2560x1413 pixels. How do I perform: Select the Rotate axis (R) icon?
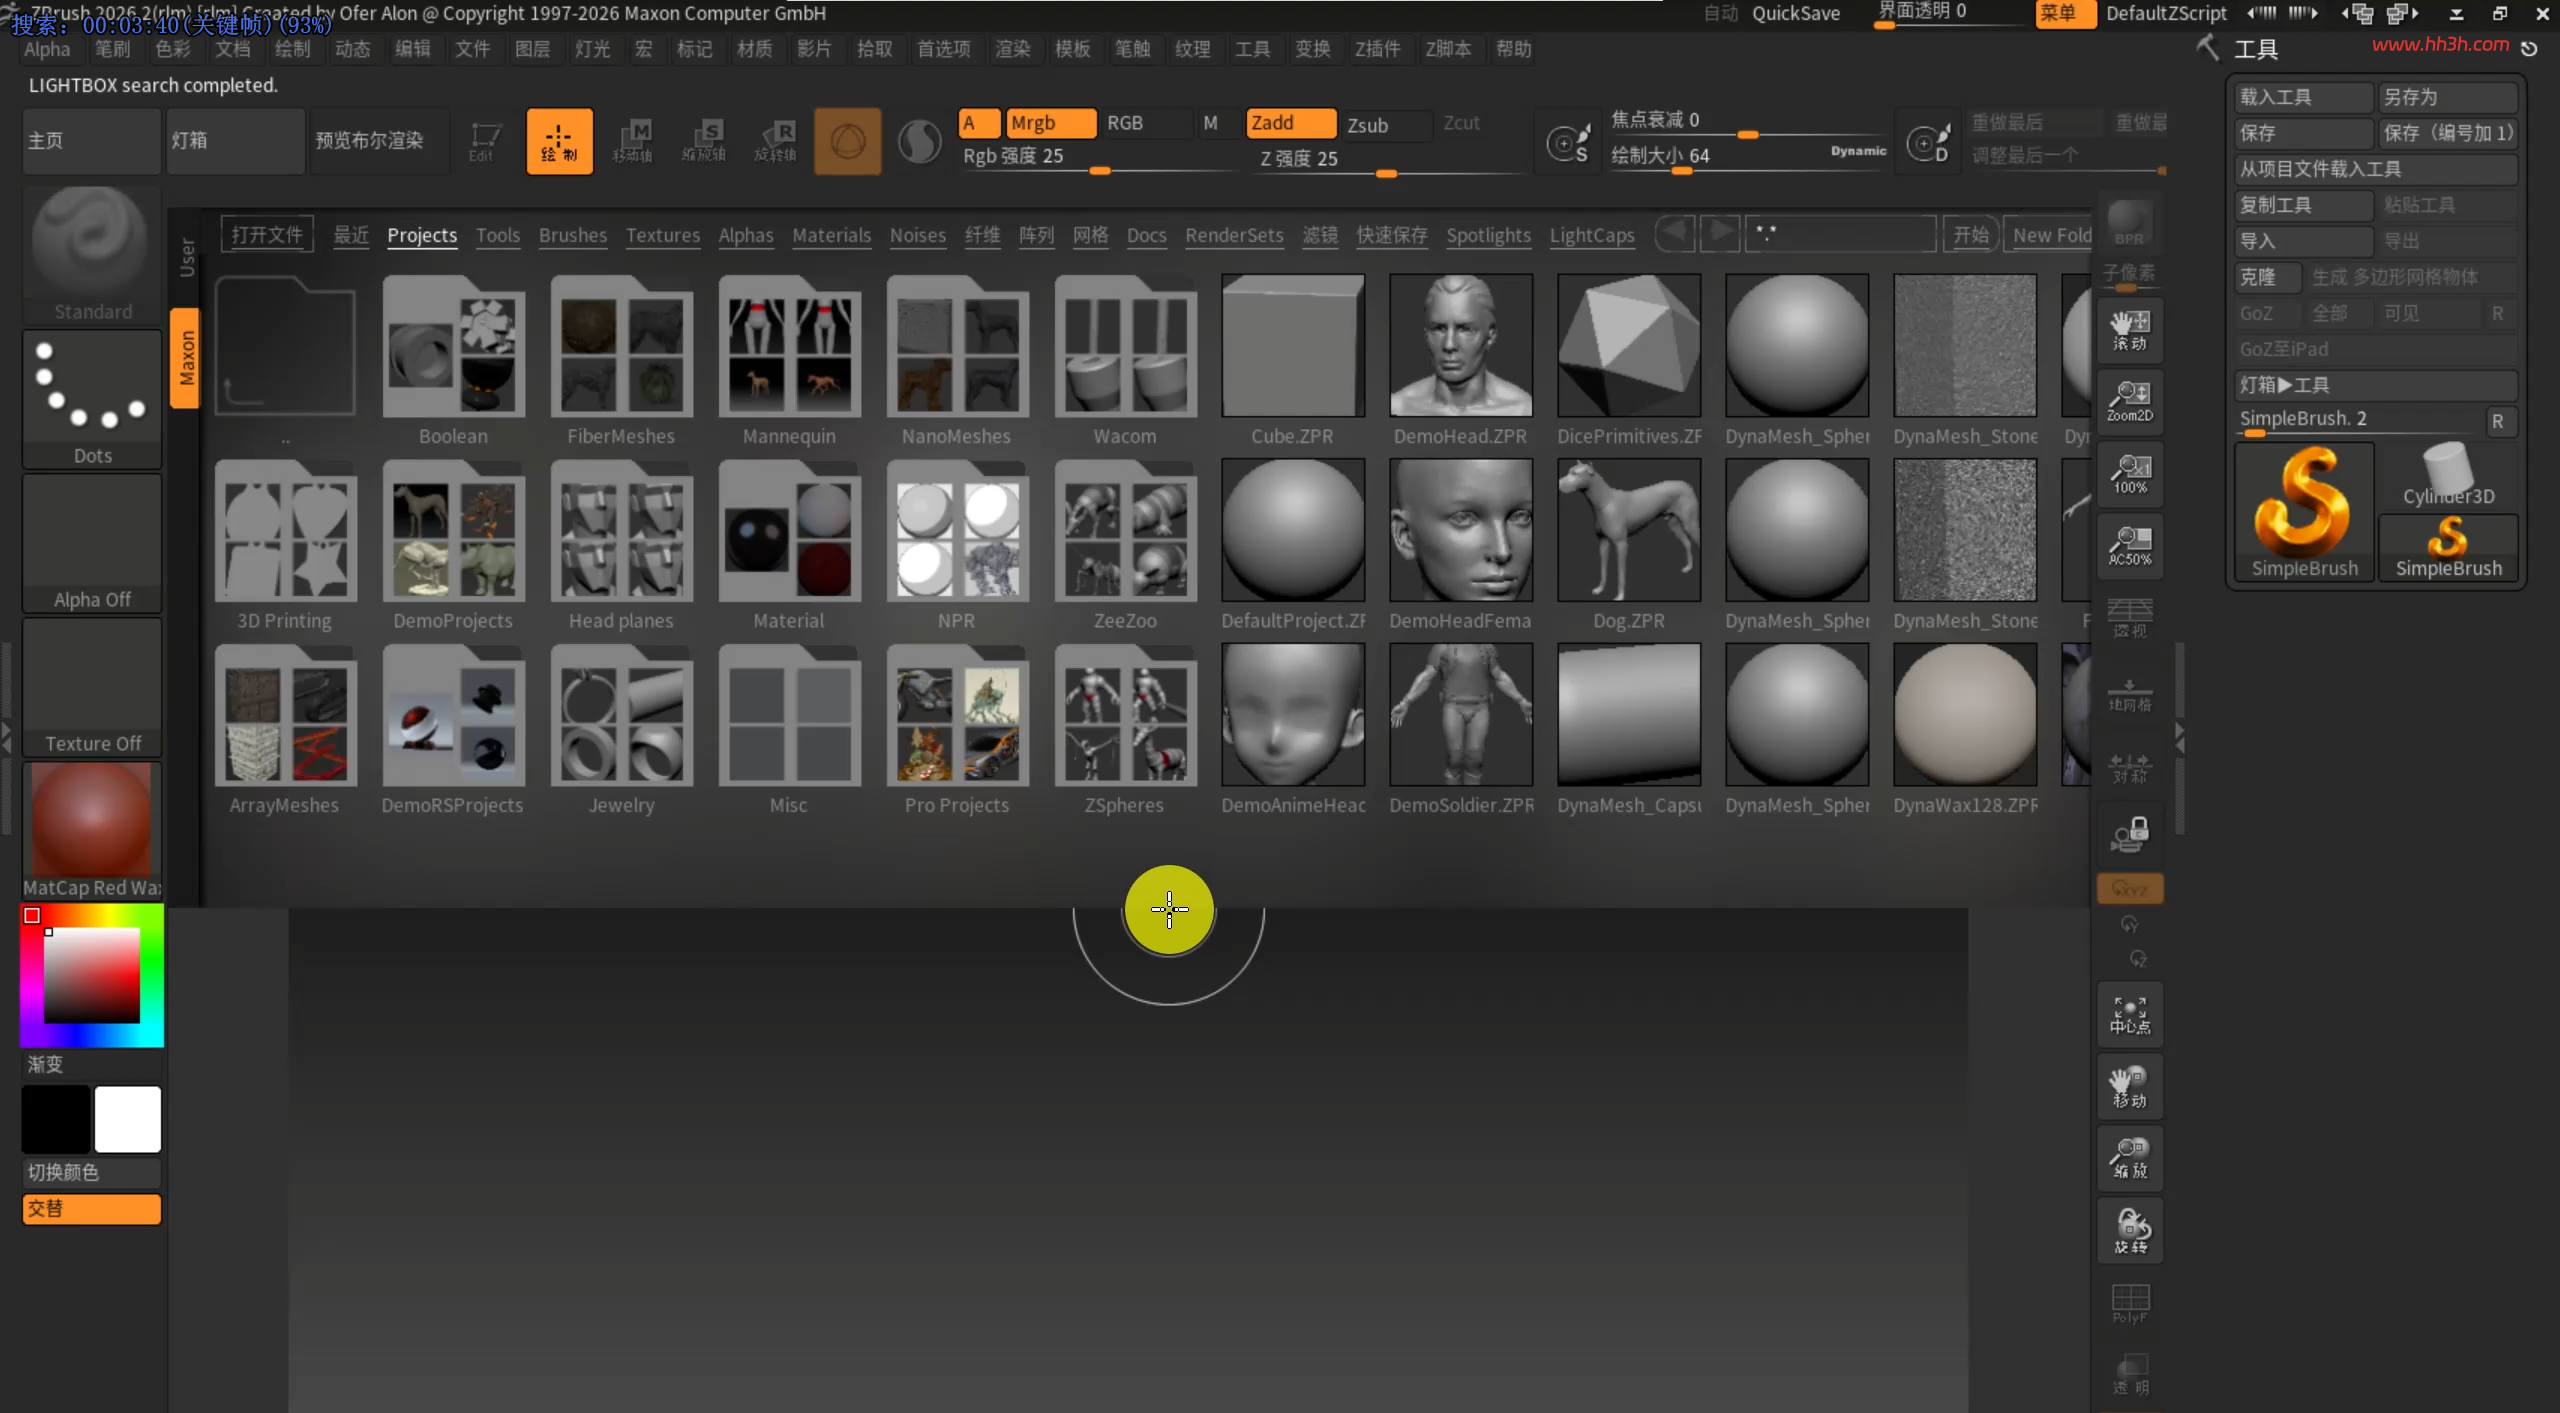point(776,141)
